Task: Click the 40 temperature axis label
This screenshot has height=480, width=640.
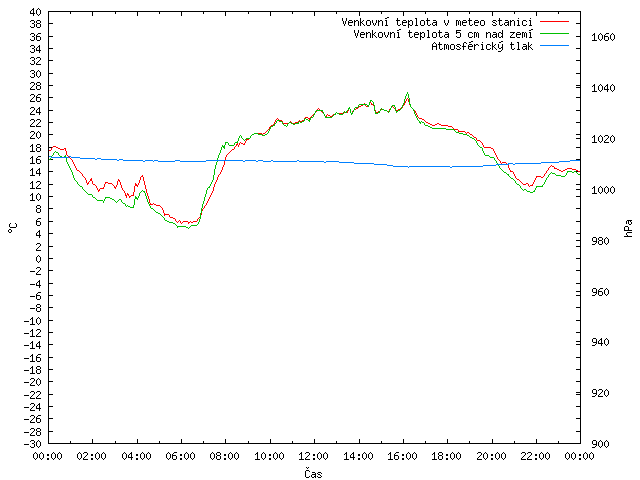Action: [x=36, y=12]
